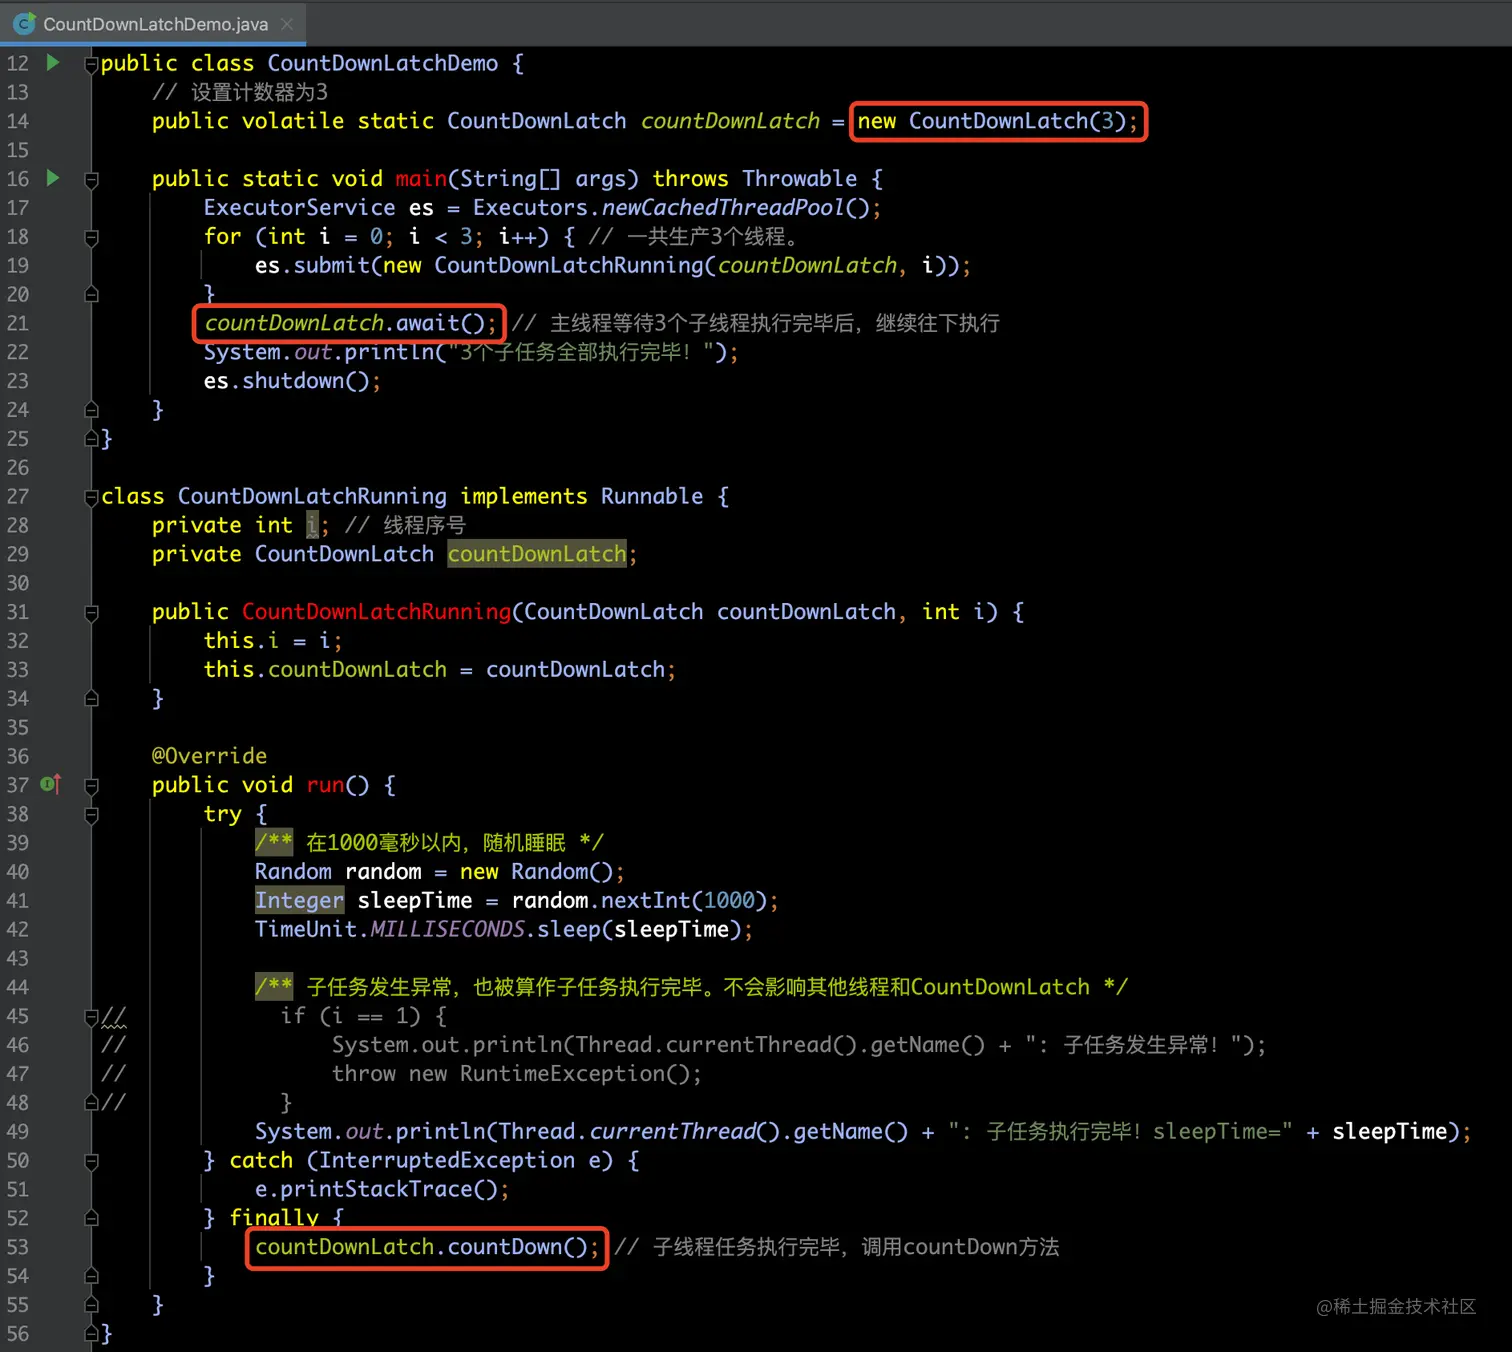Click the red 'CountDownLatchRunning' constructor name line 31
This screenshot has height=1352, width=1512.
(376, 612)
